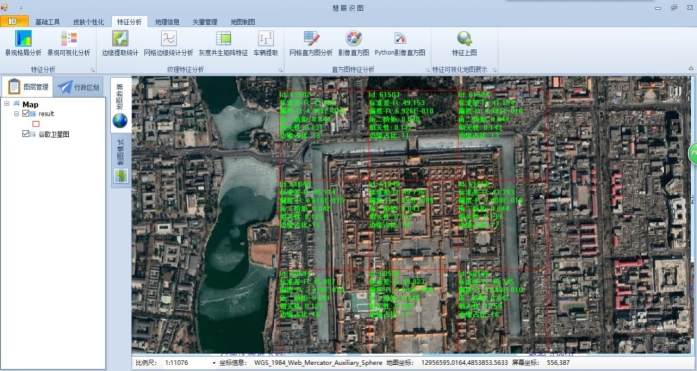Open 景观格局分析 landscape pattern analysis tool
This screenshot has height=371, width=697.
point(23,43)
